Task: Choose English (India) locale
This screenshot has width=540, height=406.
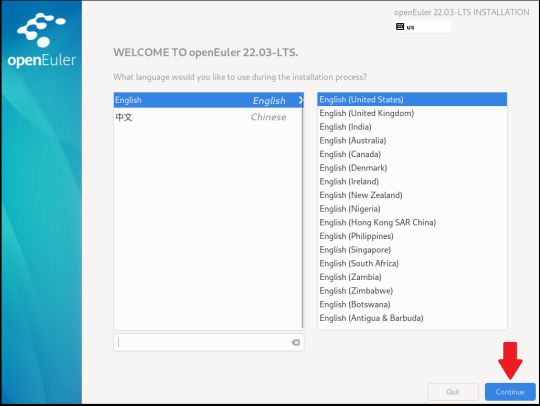Action: pos(412,127)
